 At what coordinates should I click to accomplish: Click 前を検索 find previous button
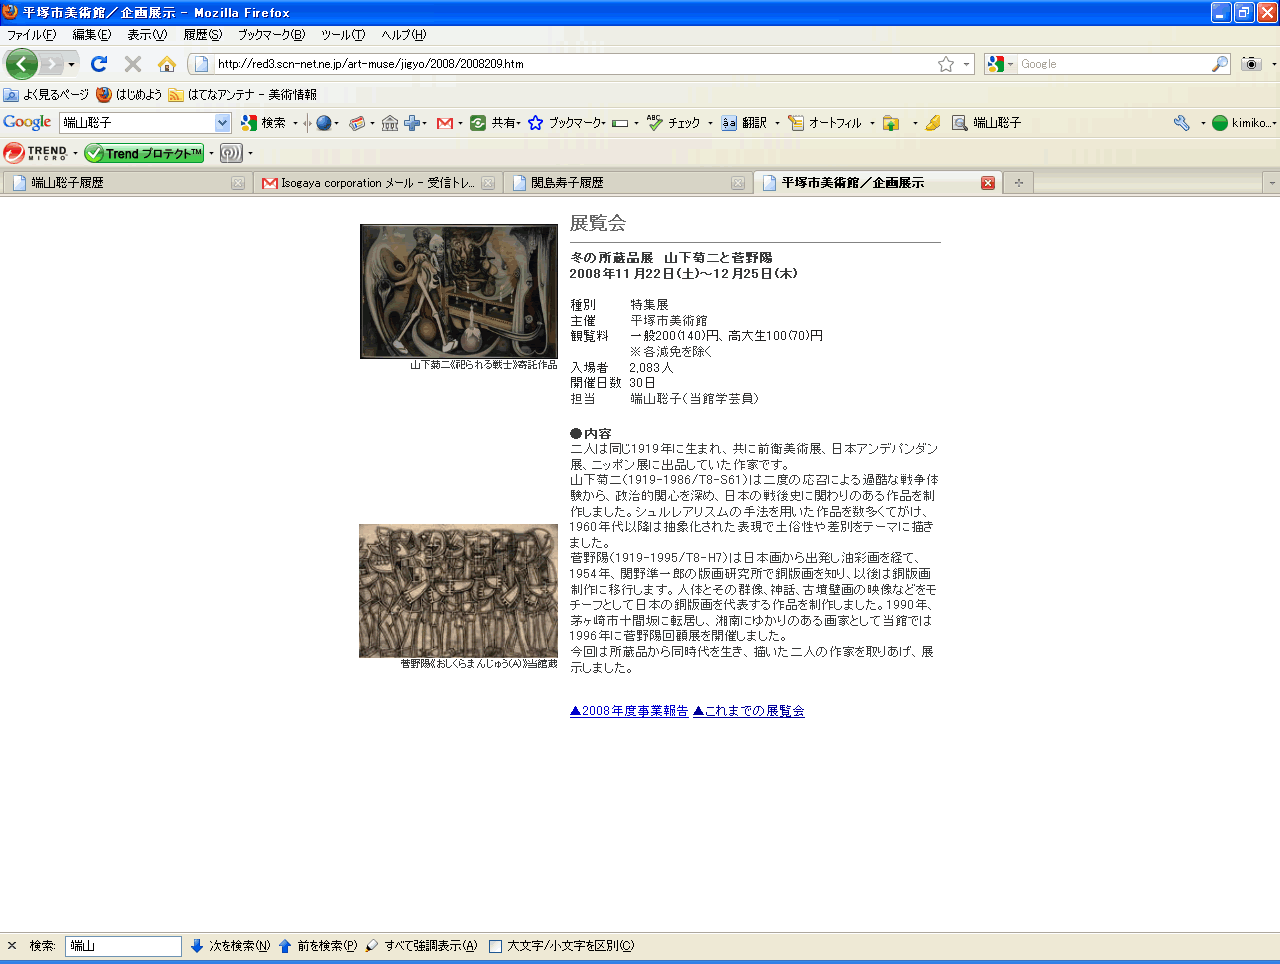coord(317,946)
